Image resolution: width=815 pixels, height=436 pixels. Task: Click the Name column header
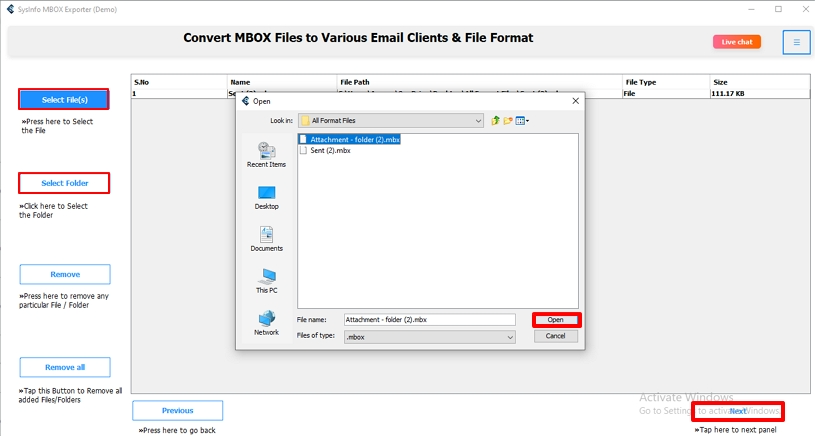(282, 82)
